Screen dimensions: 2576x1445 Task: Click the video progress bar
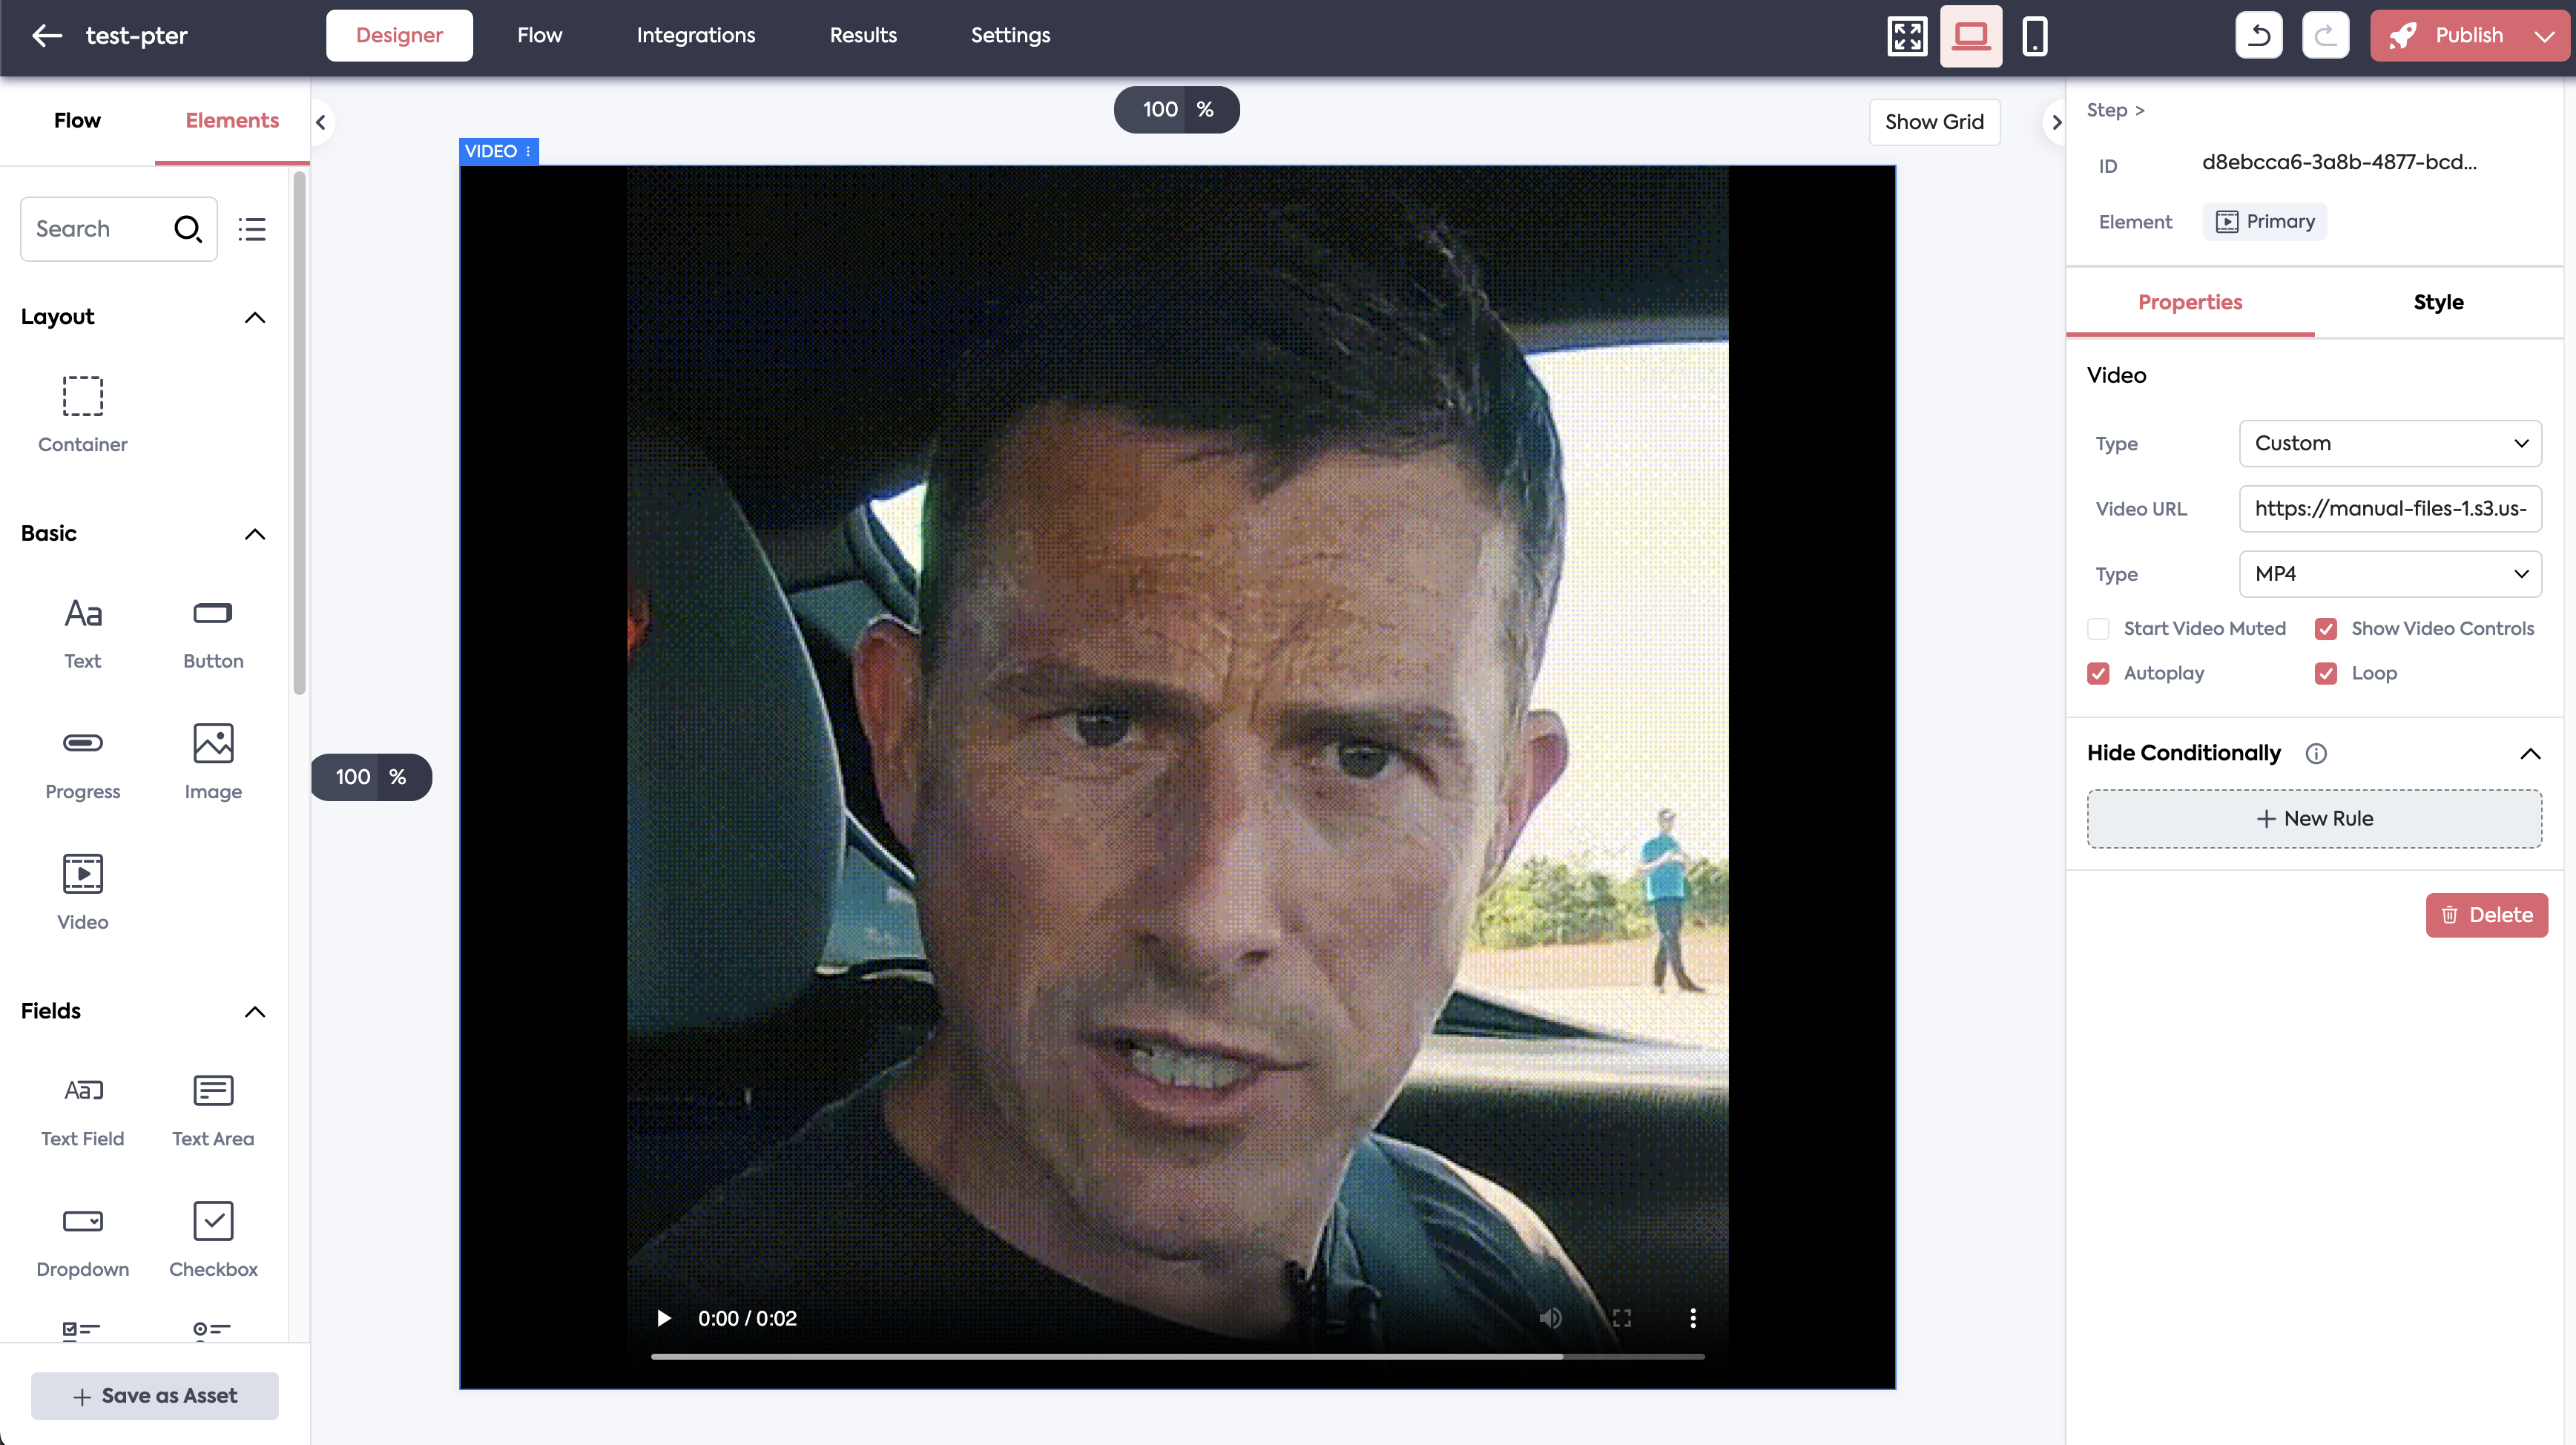coord(1177,1357)
